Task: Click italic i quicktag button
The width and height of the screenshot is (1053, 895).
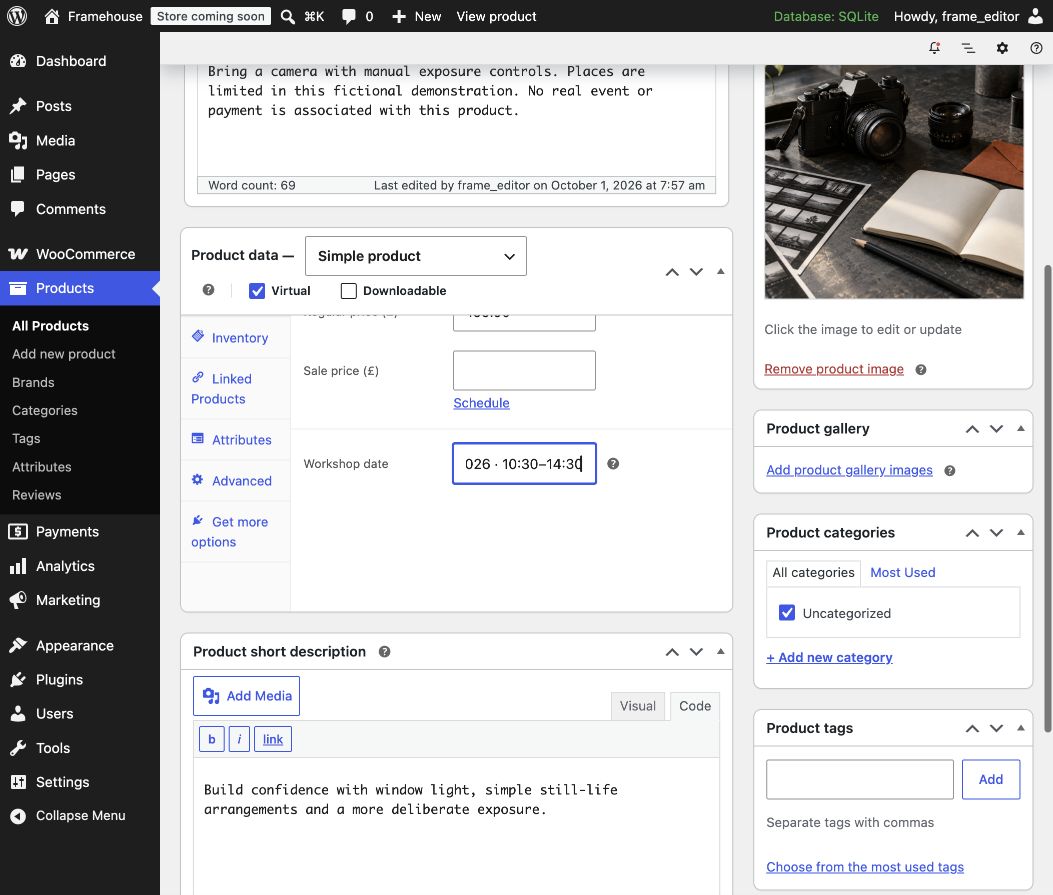Action: tap(239, 739)
